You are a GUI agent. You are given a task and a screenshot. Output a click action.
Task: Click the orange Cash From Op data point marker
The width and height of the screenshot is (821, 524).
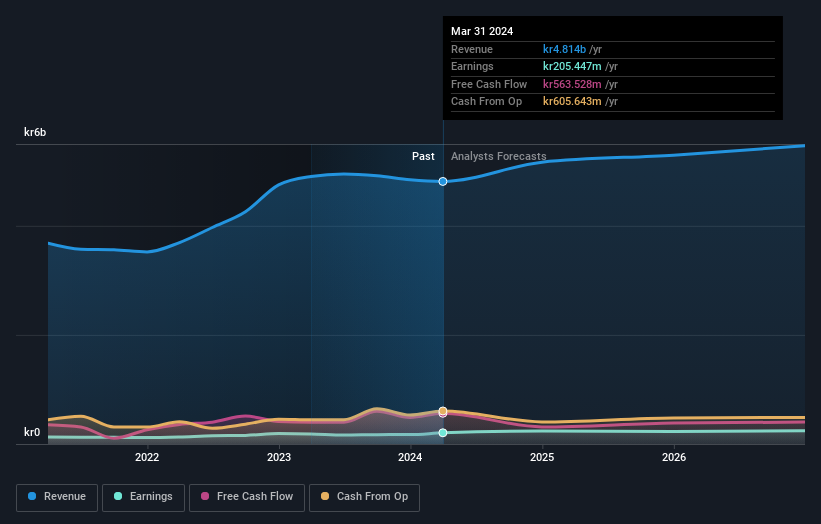443,411
